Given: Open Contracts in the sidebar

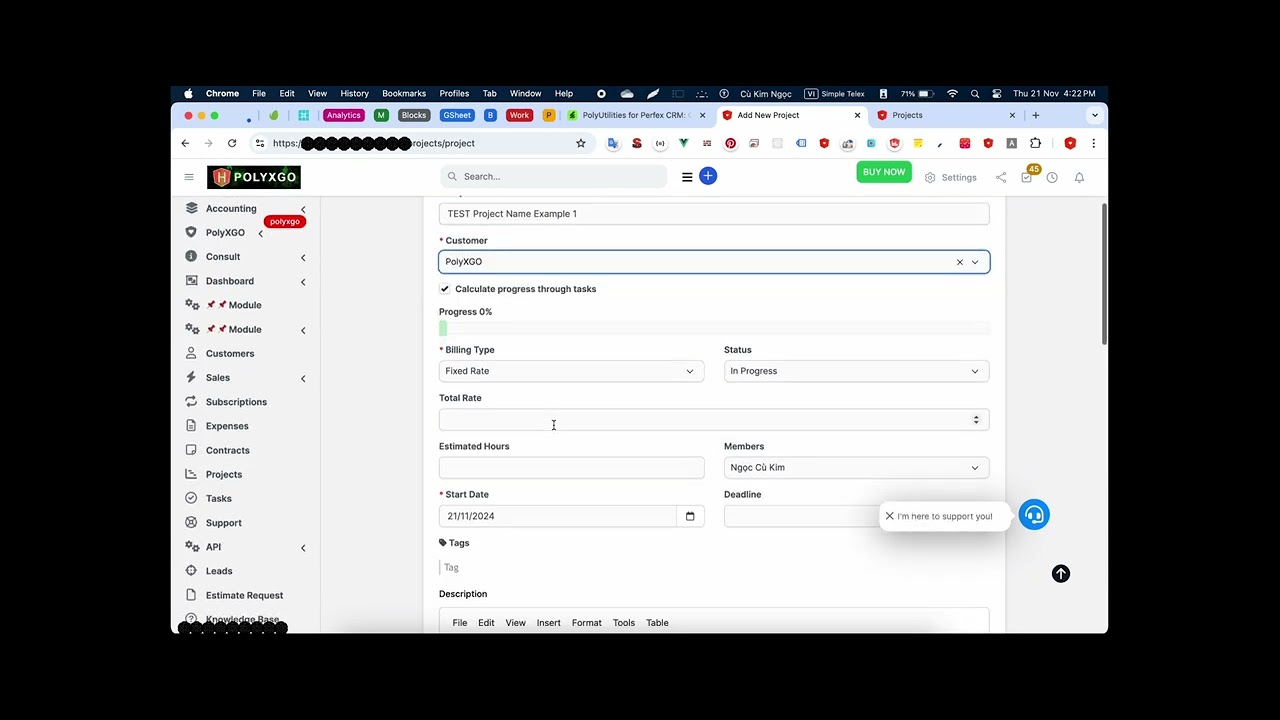Looking at the screenshot, I should [x=228, y=450].
